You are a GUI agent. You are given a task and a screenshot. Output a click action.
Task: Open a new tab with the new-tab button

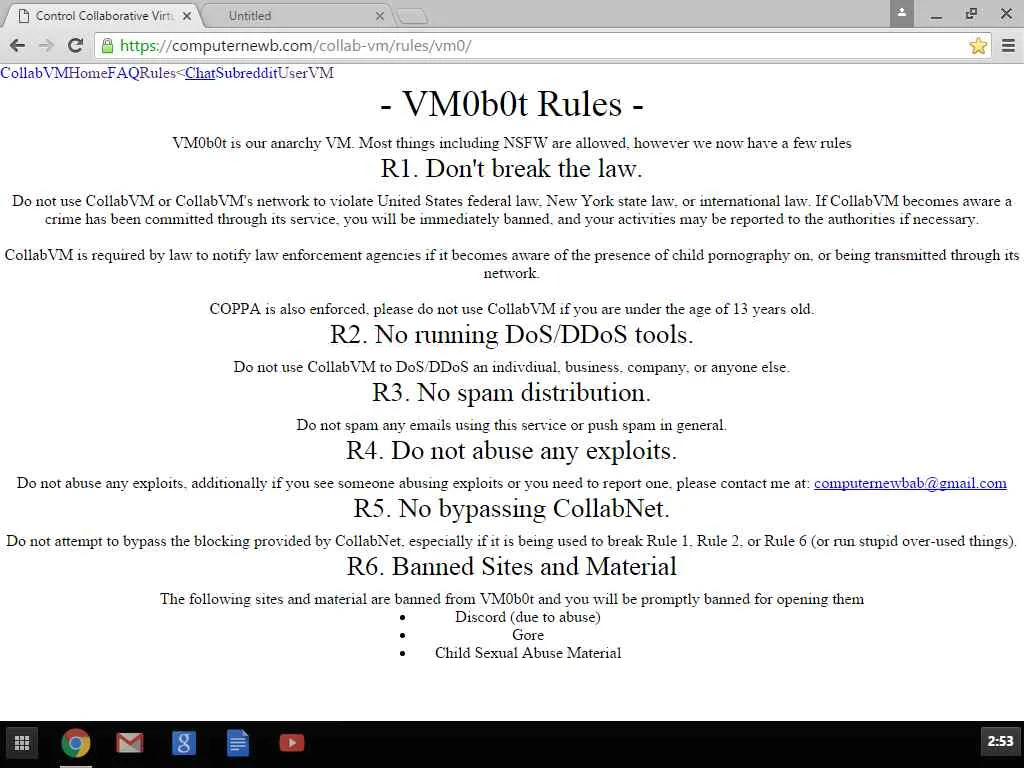[x=412, y=16]
